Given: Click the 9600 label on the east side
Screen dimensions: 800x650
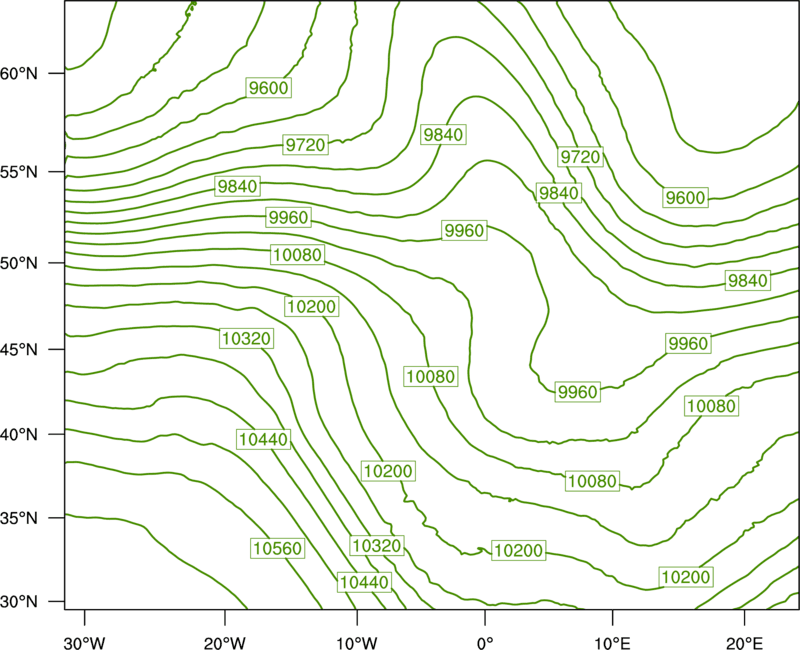Looking at the screenshot, I should [685, 197].
